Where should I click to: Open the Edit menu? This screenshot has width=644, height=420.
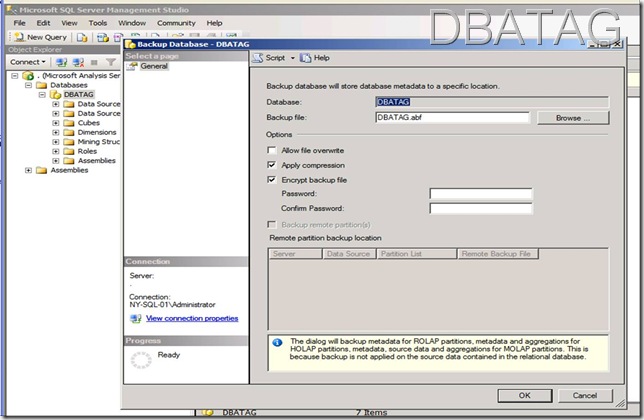tap(43, 23)
